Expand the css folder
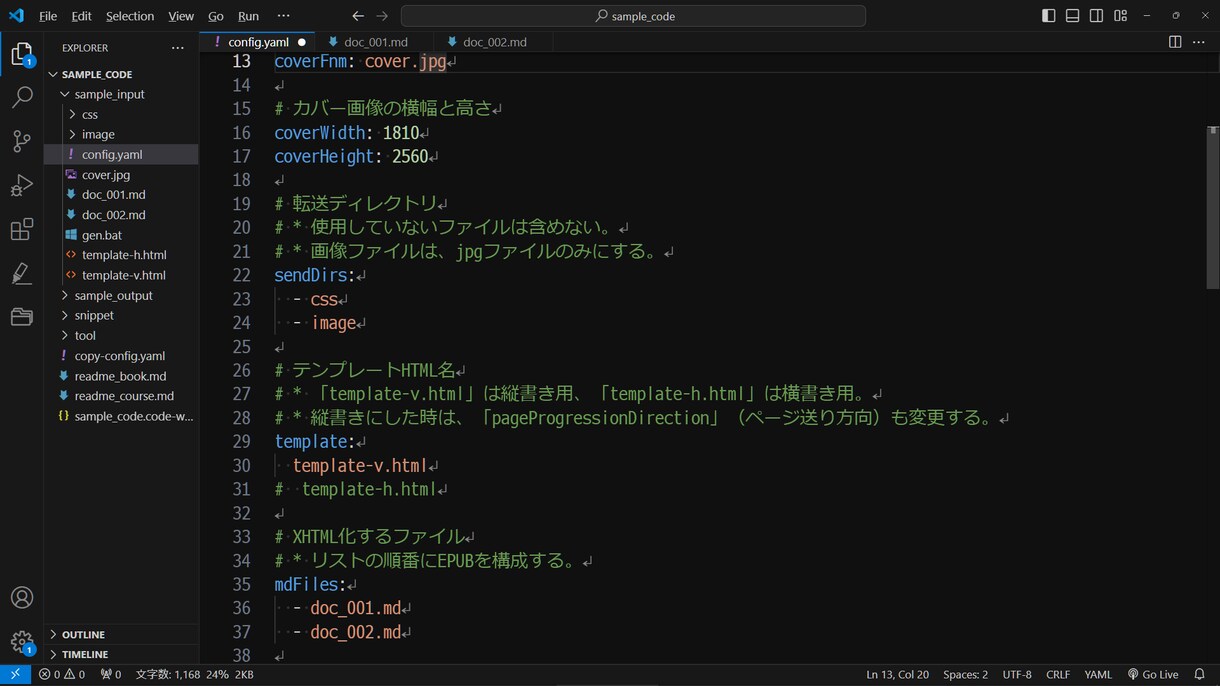This screenshot has height=686, width=1220. [121, 114]
